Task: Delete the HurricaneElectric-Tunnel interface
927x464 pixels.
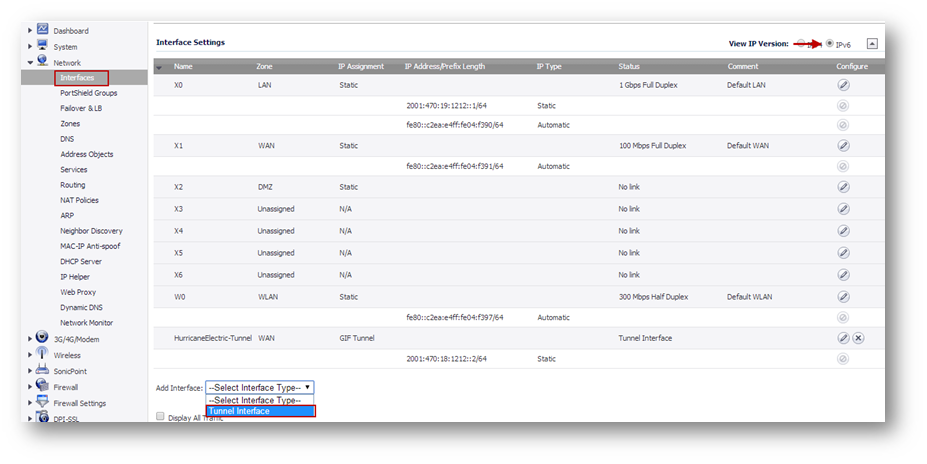Action: pos(858,338)
